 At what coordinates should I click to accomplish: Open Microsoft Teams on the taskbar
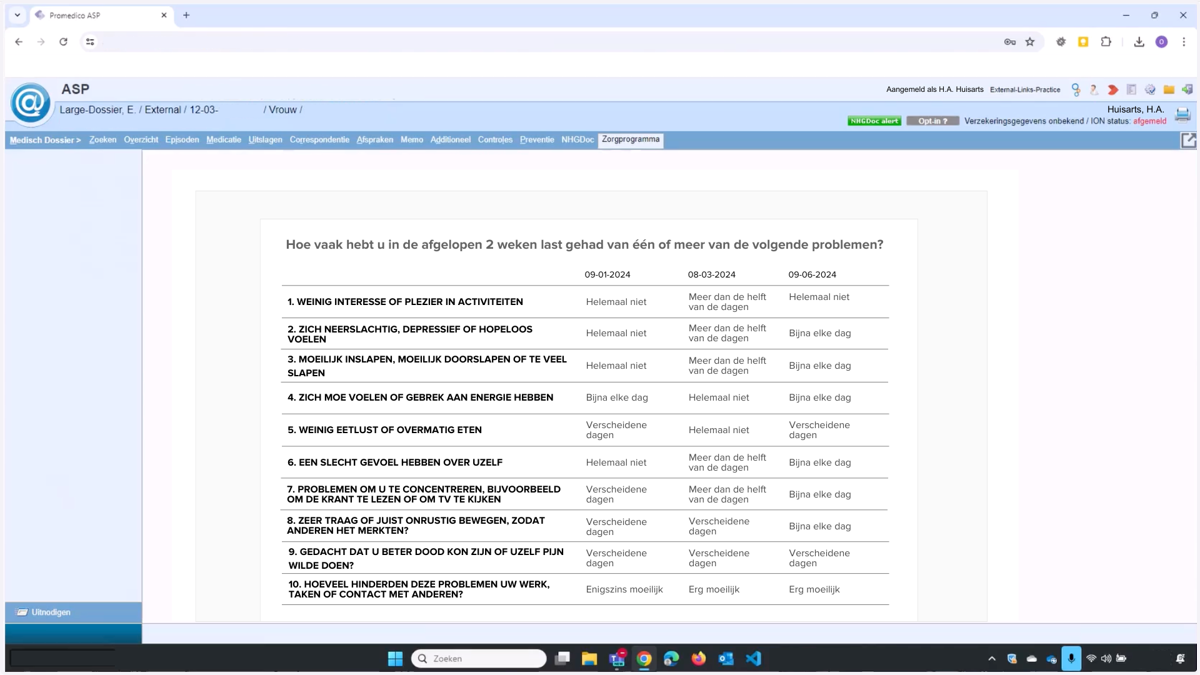click(x=617, y=658)
